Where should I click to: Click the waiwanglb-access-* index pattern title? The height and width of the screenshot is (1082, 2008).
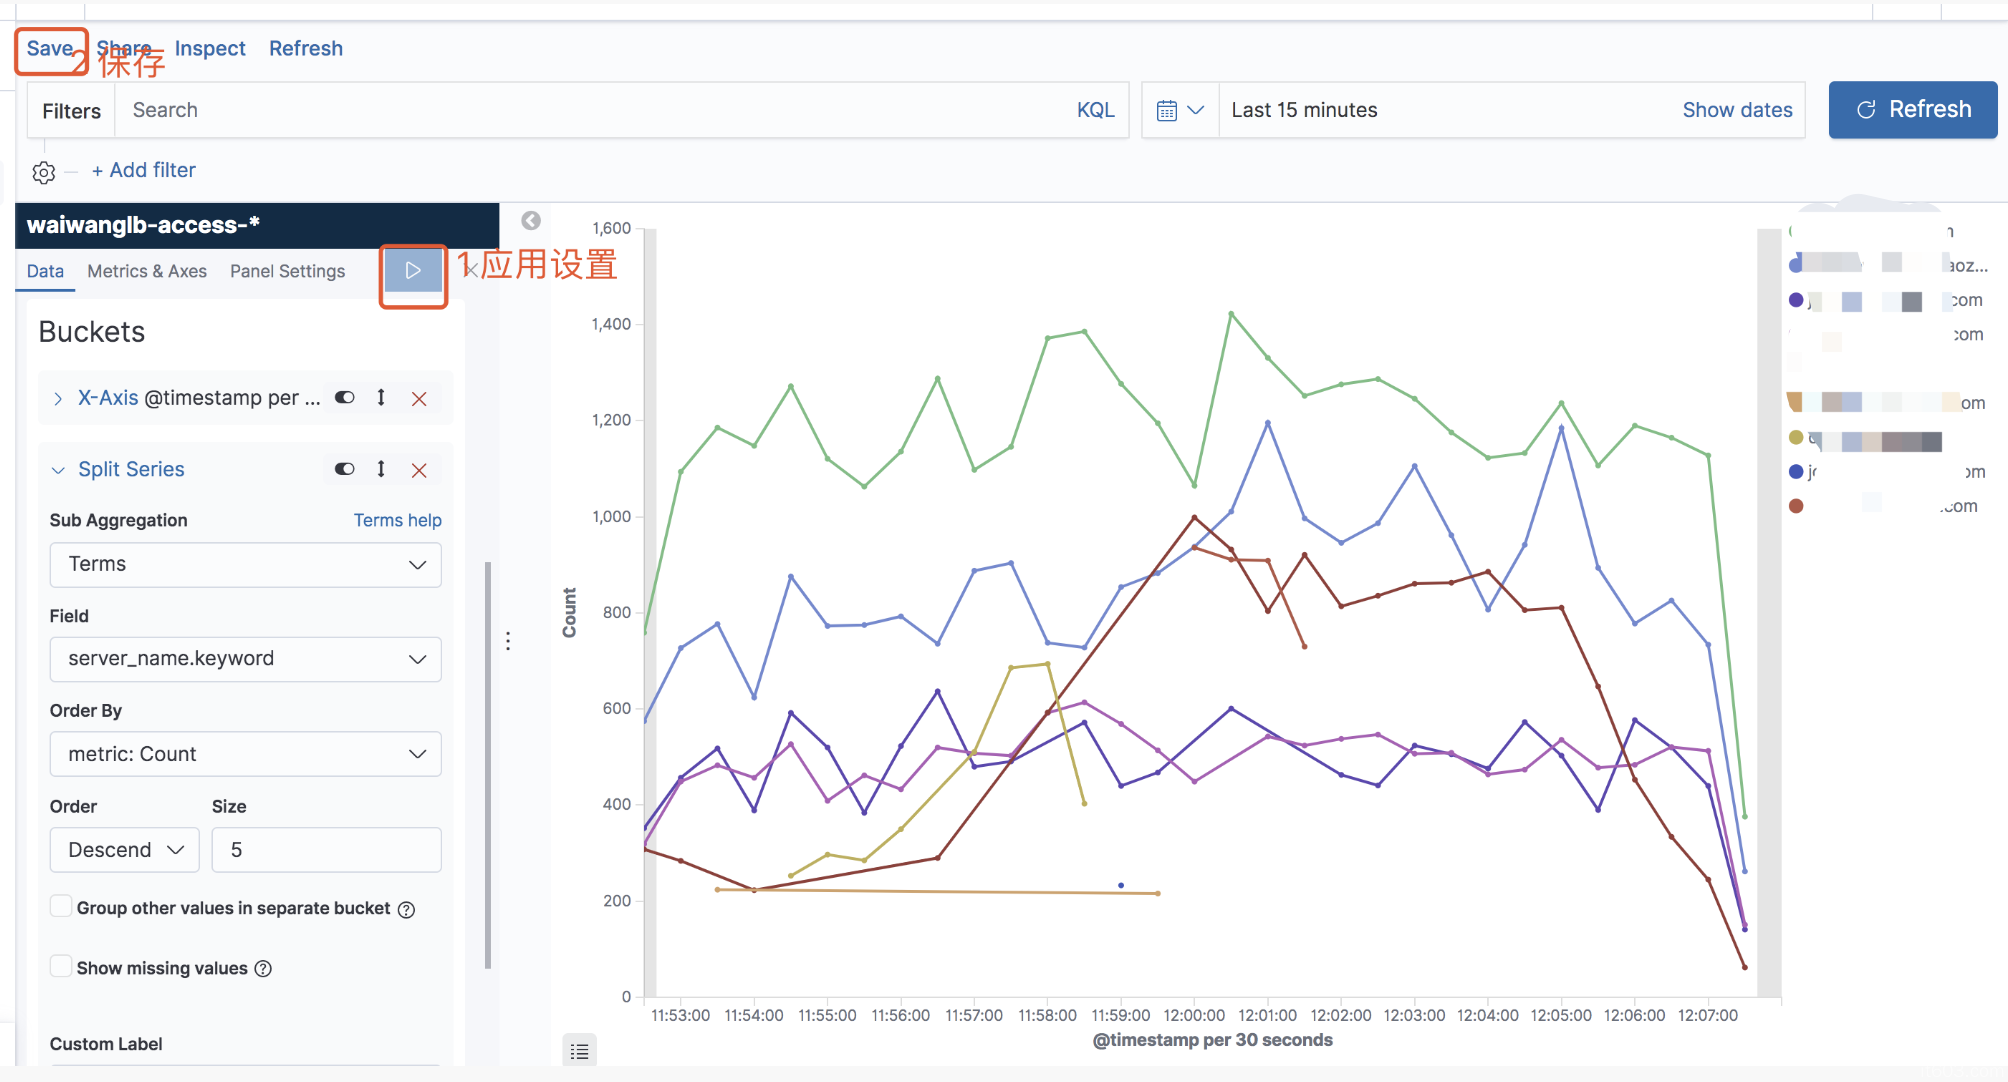click(x=143, y=225)
